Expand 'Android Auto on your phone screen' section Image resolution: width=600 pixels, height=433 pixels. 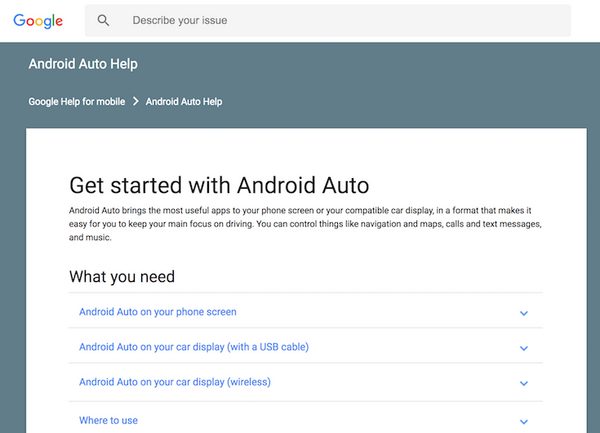pos(158,312)
